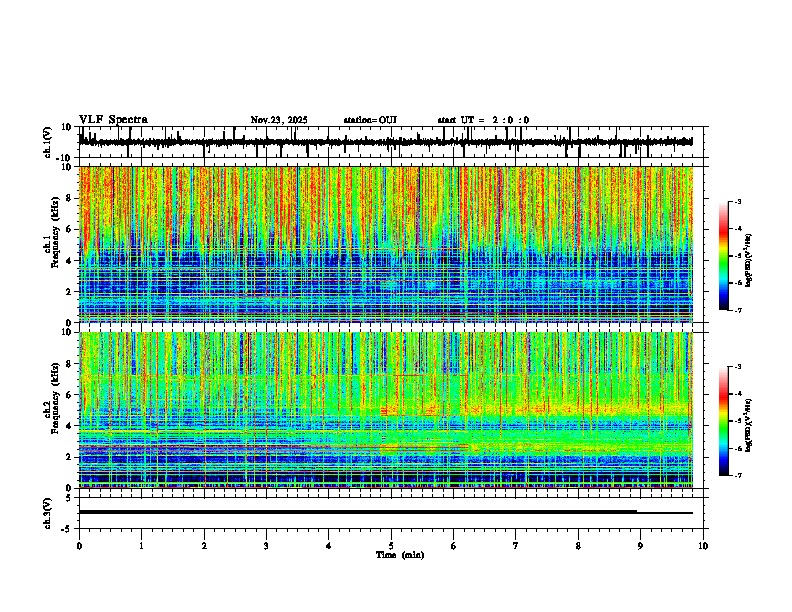Click the ch.1 spectrogram color scale bar
The width and height of the screenshot is (792, 612).
724,256
